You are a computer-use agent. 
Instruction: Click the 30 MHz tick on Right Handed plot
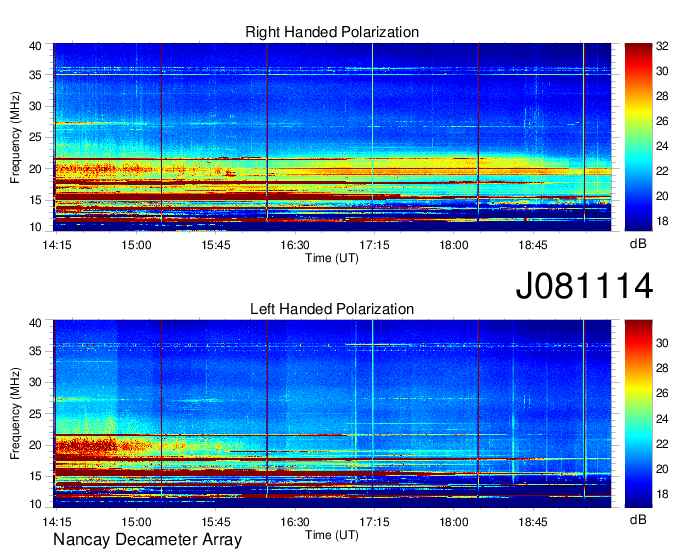click(35, 106)
